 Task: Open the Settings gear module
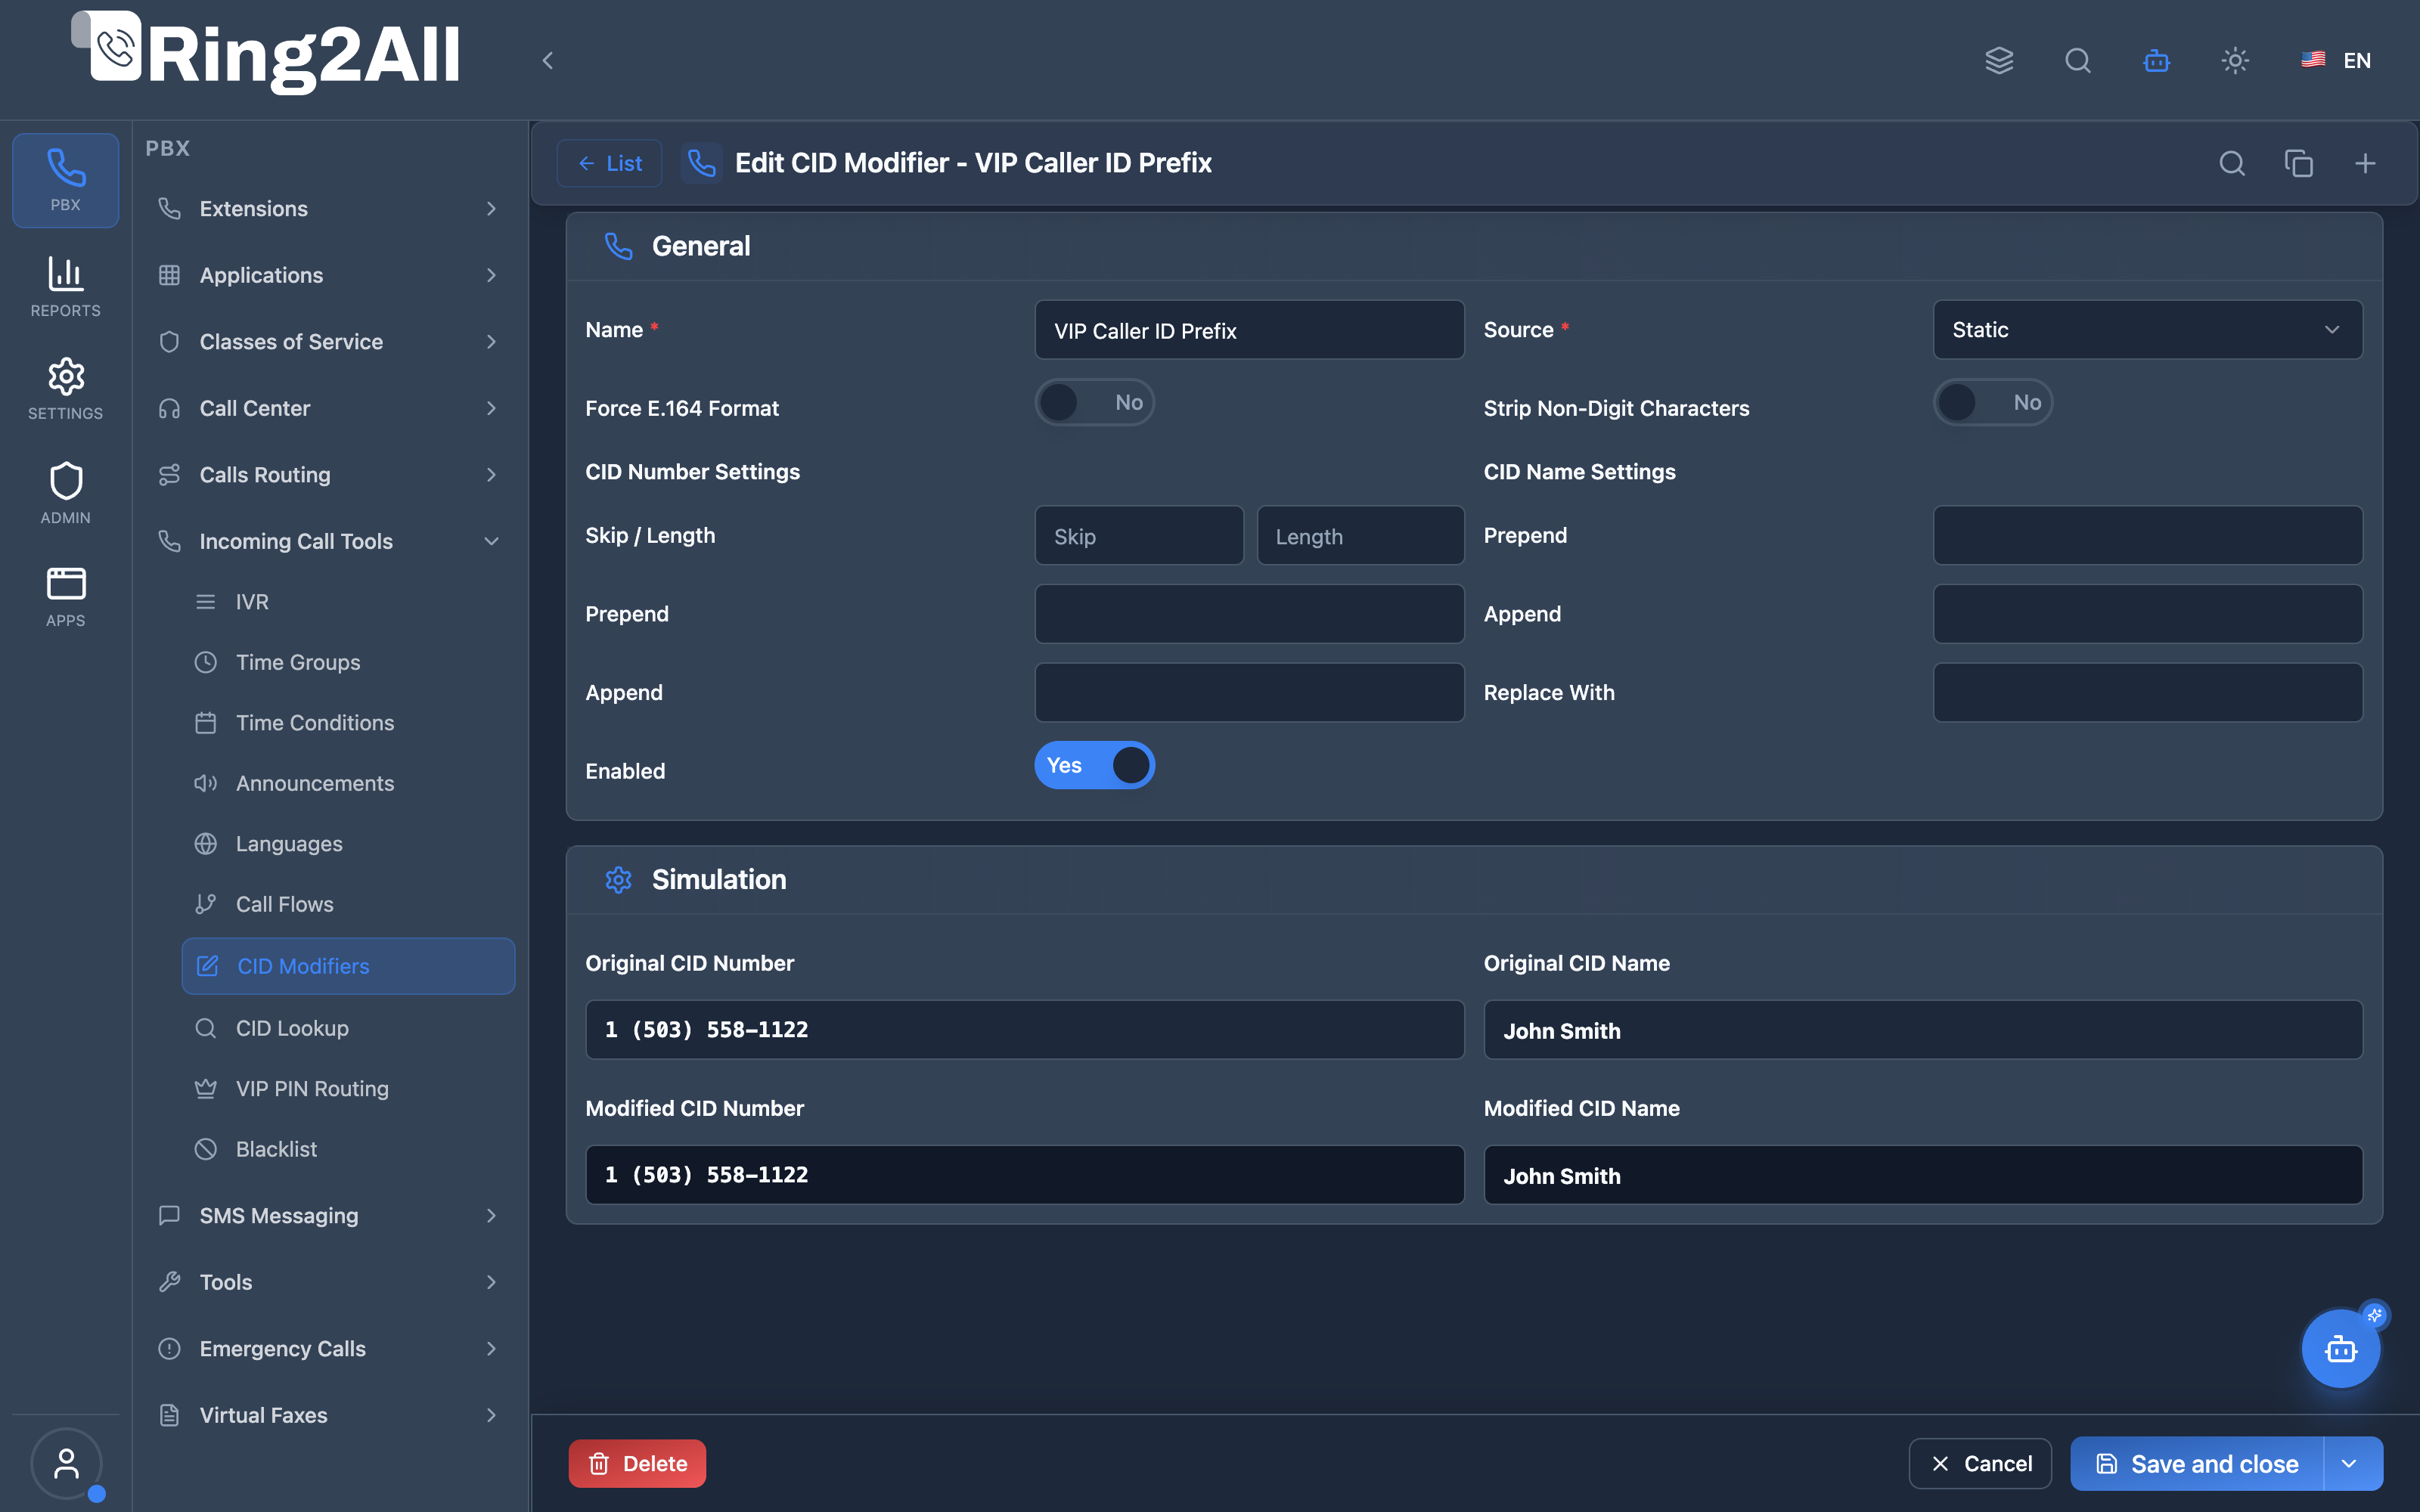tap(66, 389)
